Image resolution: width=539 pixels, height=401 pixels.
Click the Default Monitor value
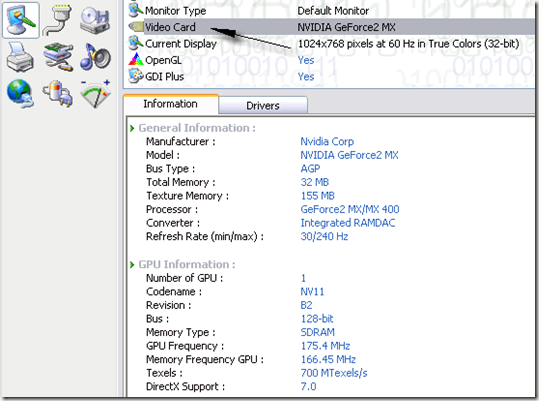tap(333, 11)
